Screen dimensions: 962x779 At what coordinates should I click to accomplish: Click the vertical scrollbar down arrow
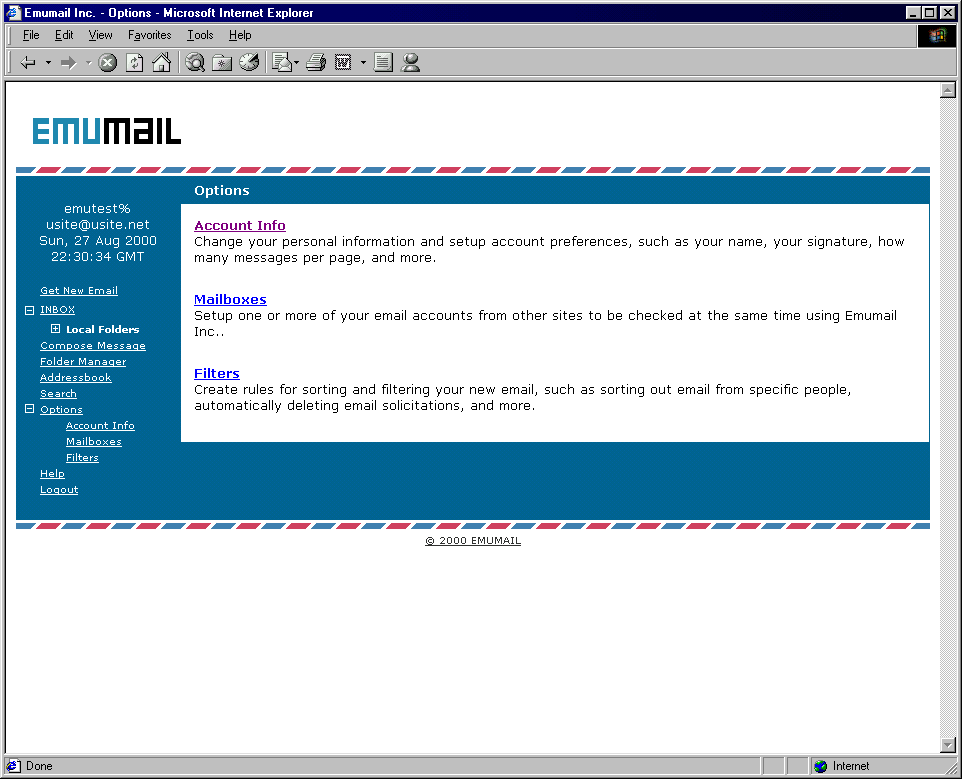click(948, 745)
